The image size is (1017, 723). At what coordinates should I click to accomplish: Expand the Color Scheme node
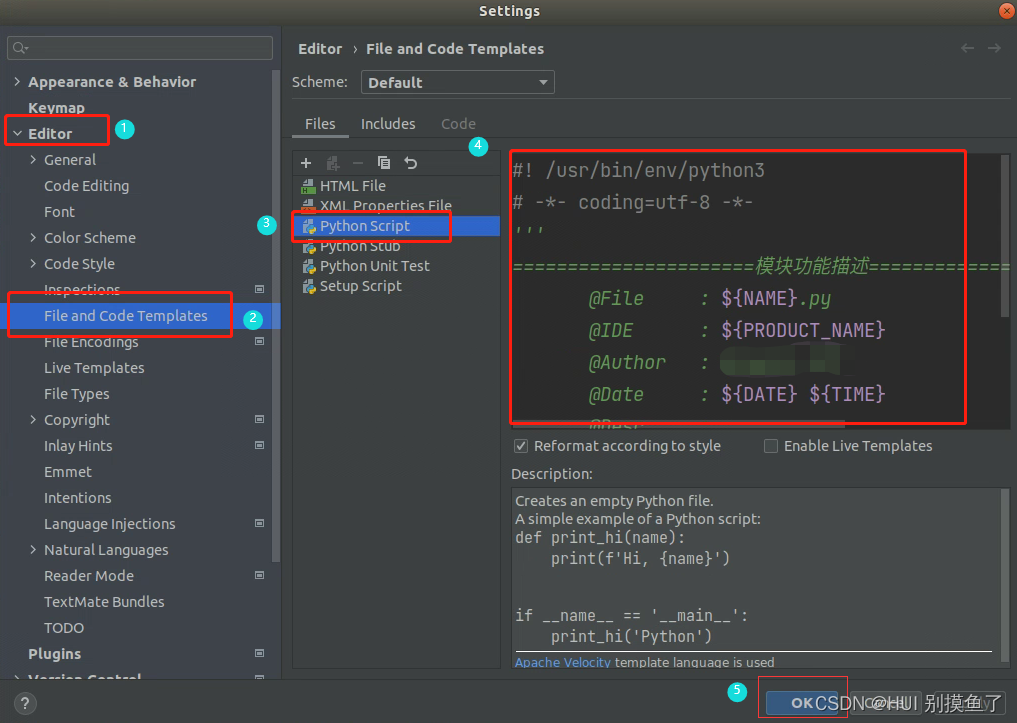point(33,237)
